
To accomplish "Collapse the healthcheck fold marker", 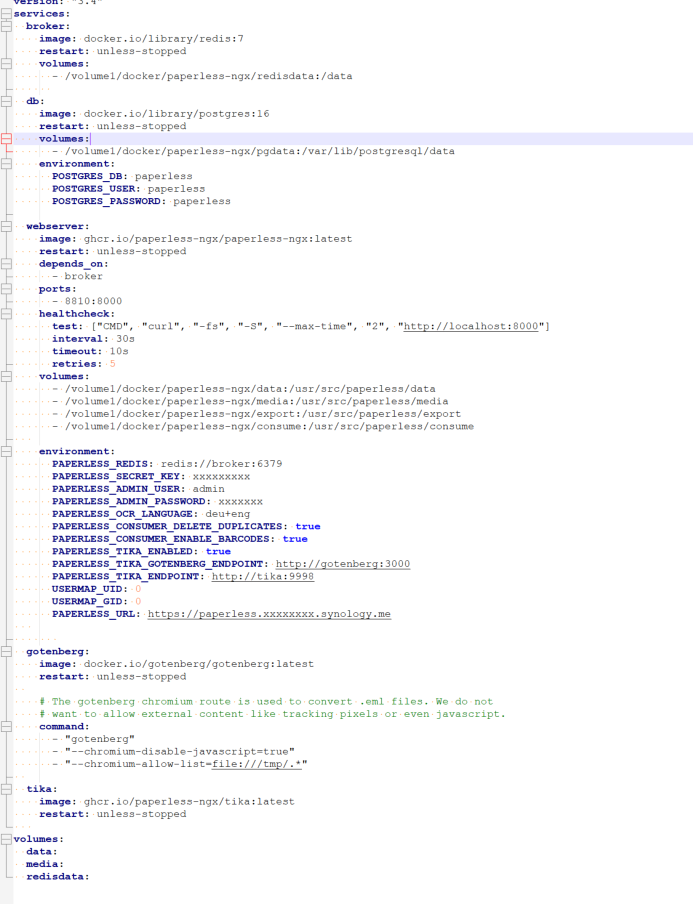I will point(6,314).
